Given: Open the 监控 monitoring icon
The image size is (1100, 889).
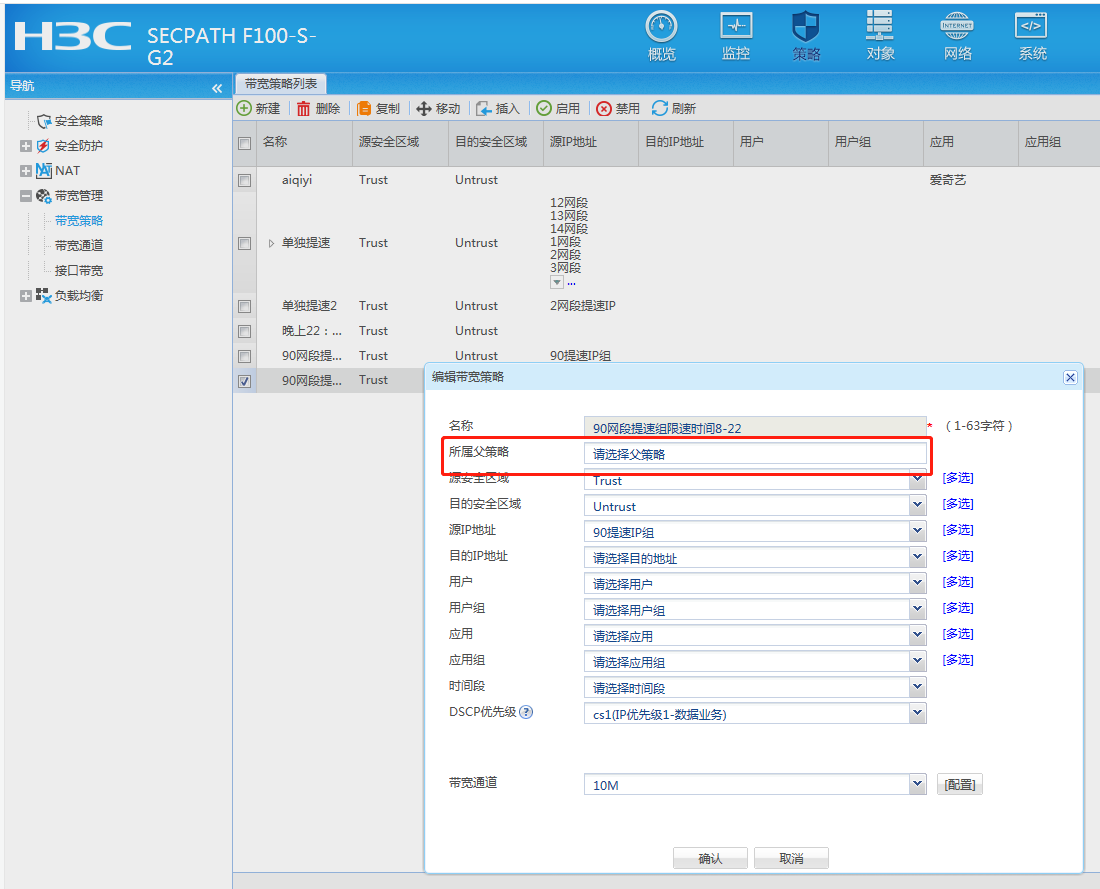Looking at the screenshot, I should [736, 27].
